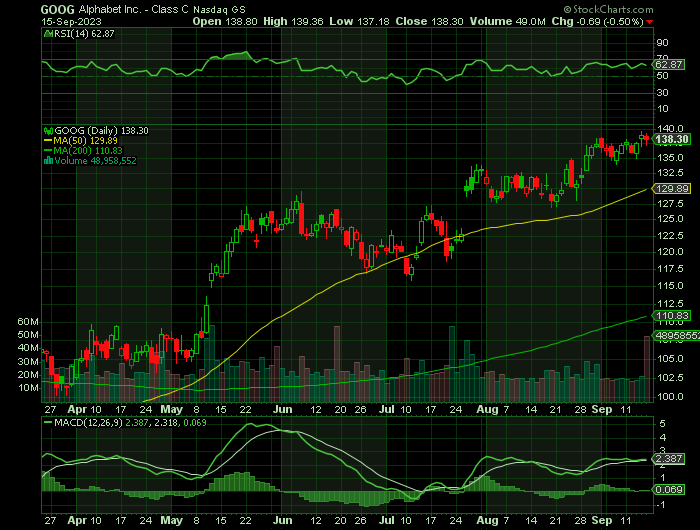700x530 pixels.
Task: Click 125.0 on the price axis
Action: click(x=670, y=219)
